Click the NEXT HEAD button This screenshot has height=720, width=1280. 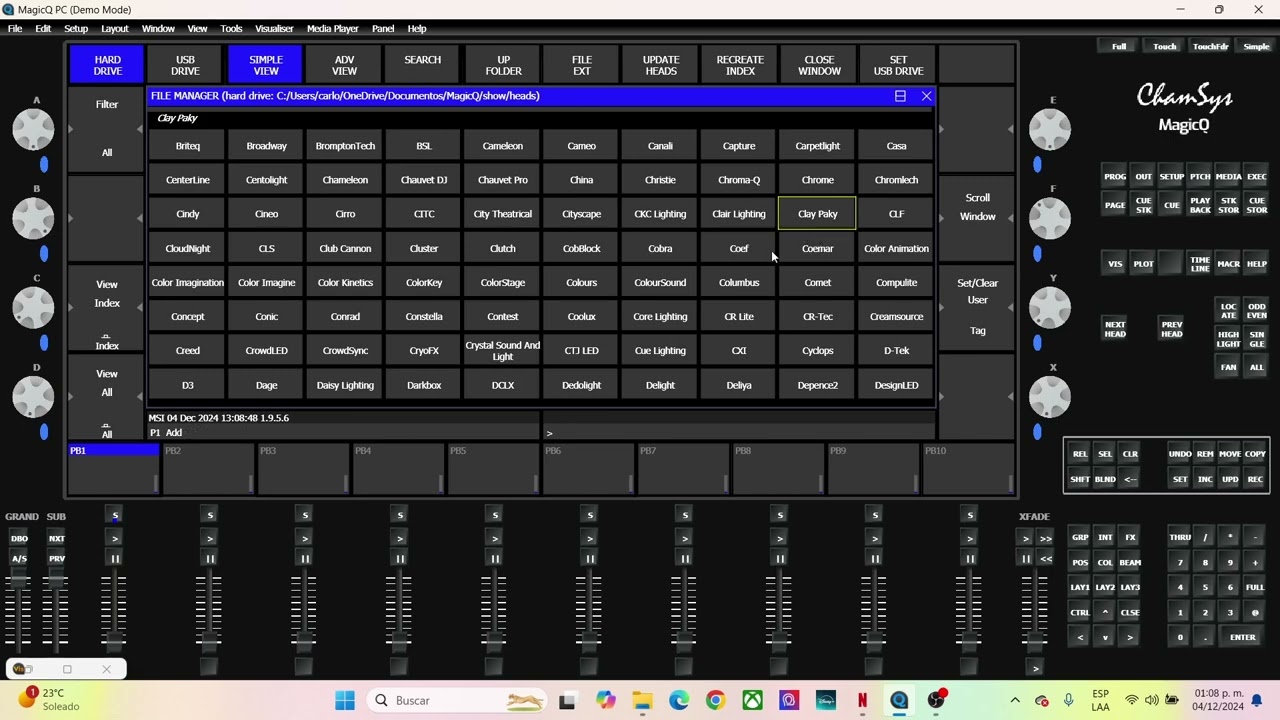1115,329
